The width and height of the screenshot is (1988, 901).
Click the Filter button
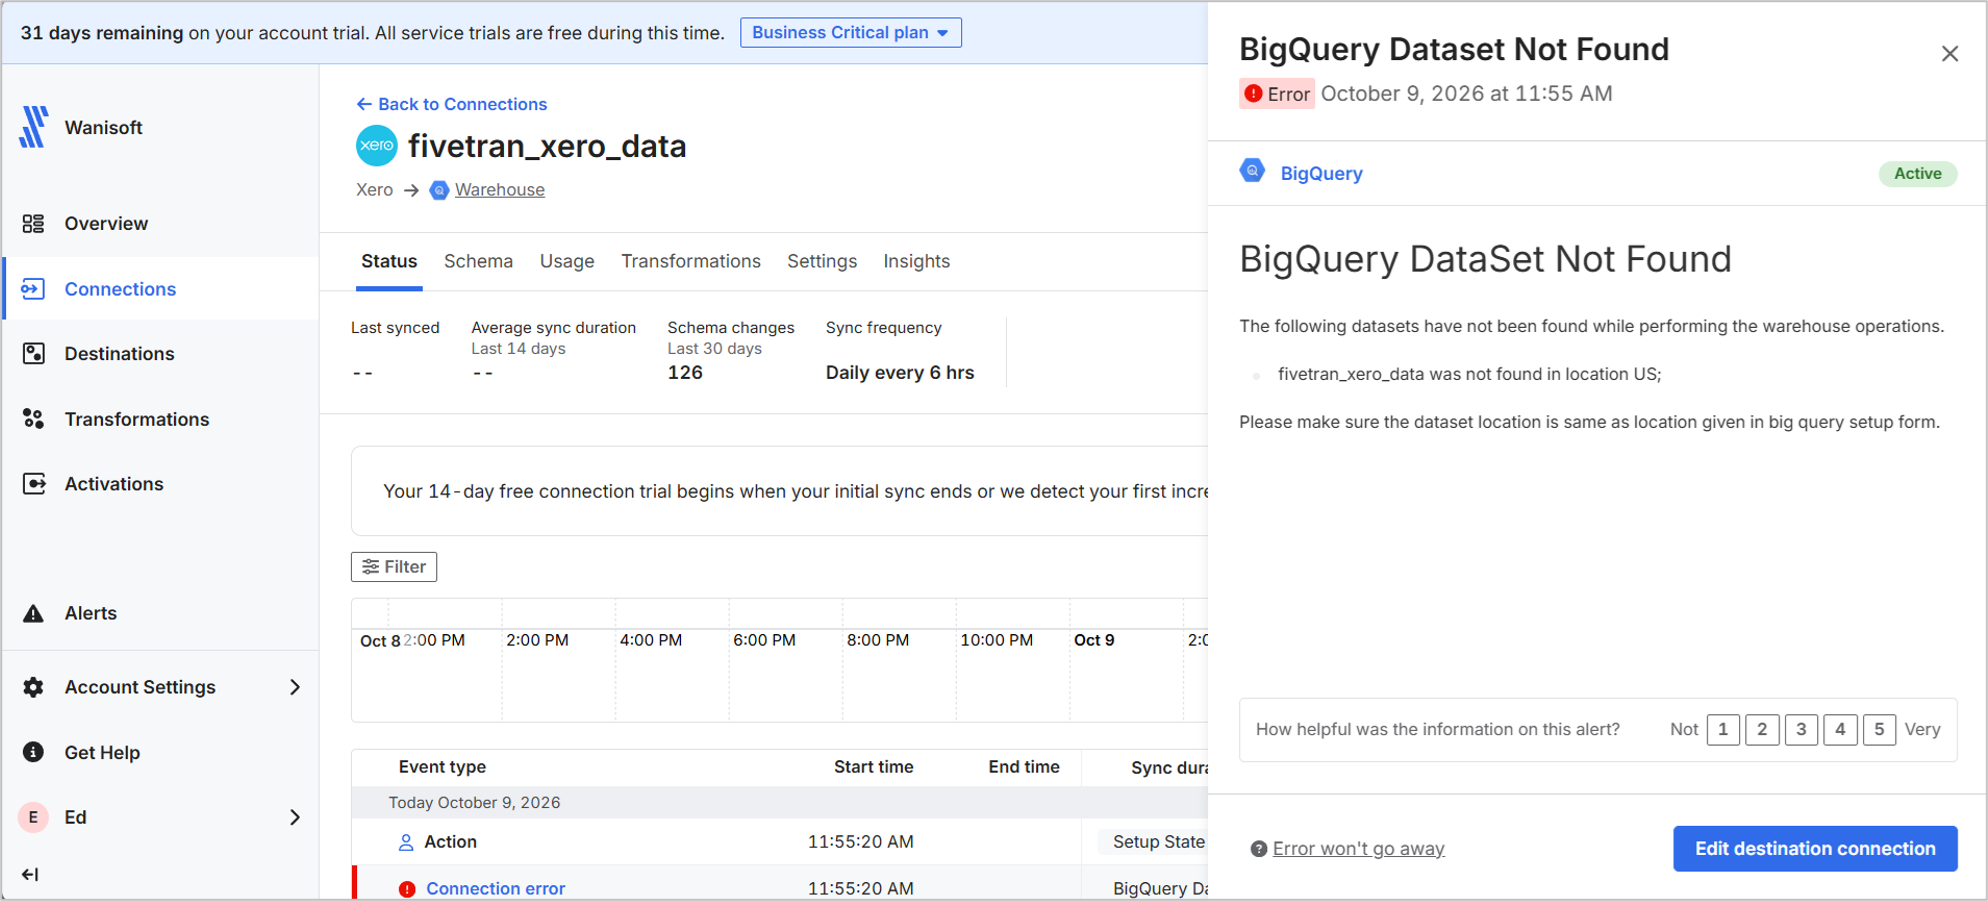[x=394, y=567]
